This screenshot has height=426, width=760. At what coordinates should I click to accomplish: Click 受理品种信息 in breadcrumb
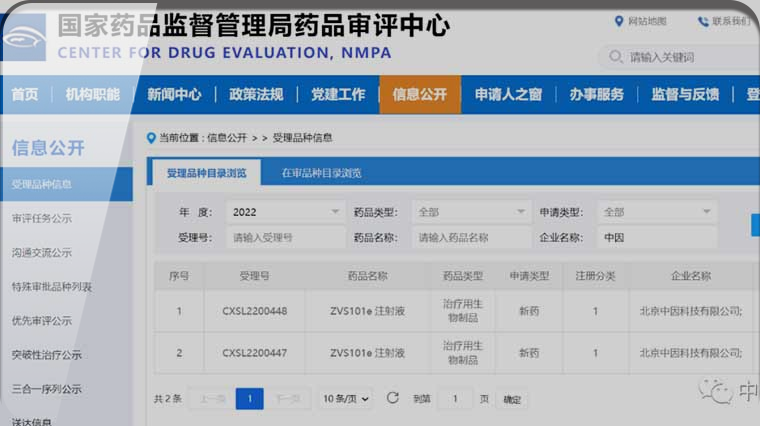pyautogui.click(x=302, y=138)
